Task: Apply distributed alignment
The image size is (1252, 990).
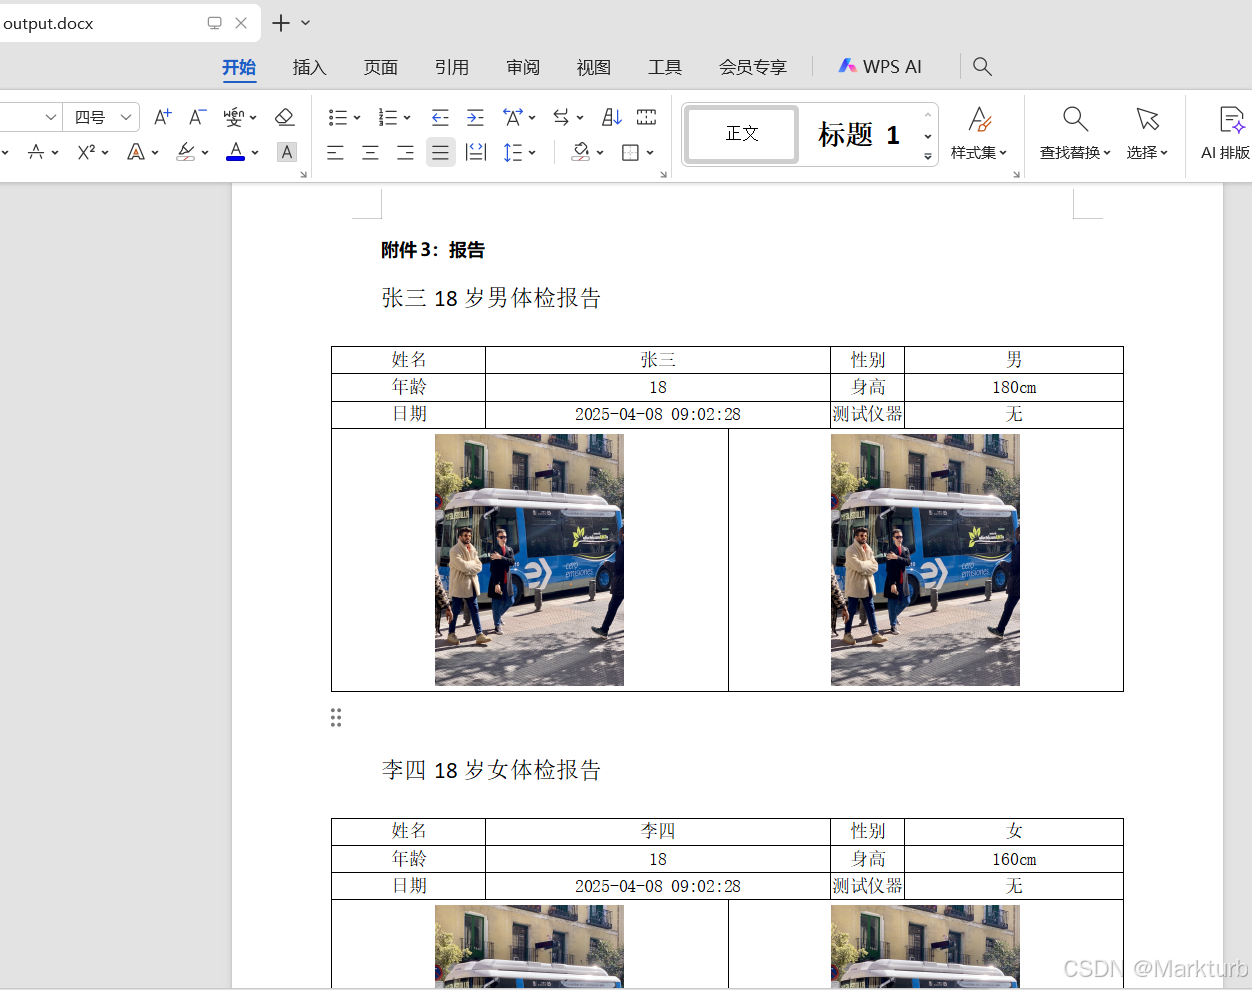Action: [x=476, y=152]
